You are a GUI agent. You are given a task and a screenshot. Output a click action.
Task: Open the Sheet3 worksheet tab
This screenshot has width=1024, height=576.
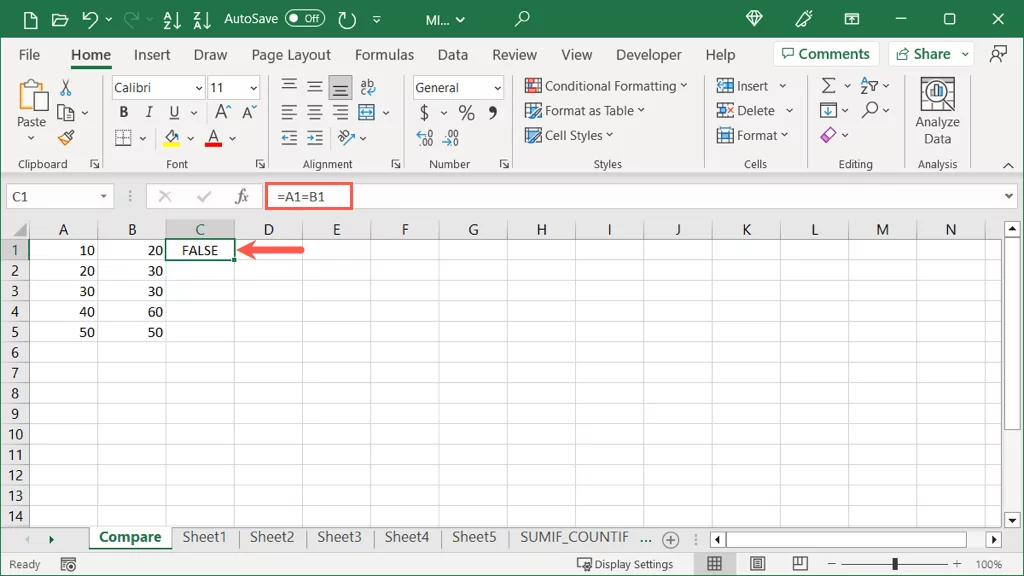pyautogui.click(x=339, y=537)
